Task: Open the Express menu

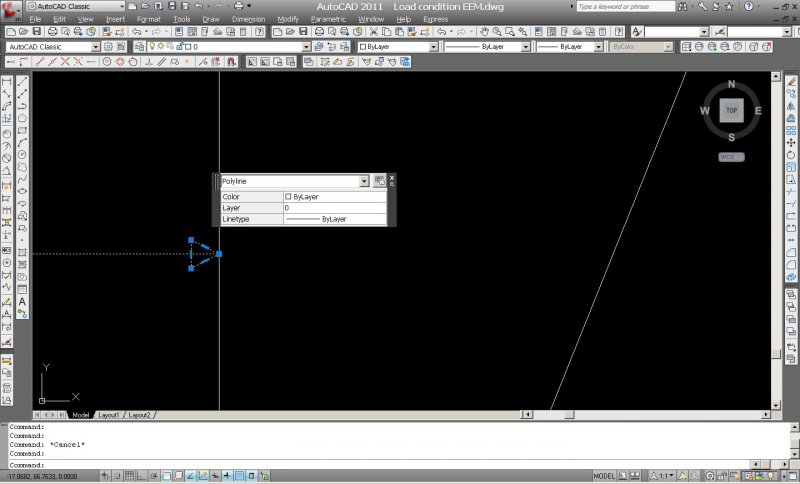Action: tap(435, 19)
